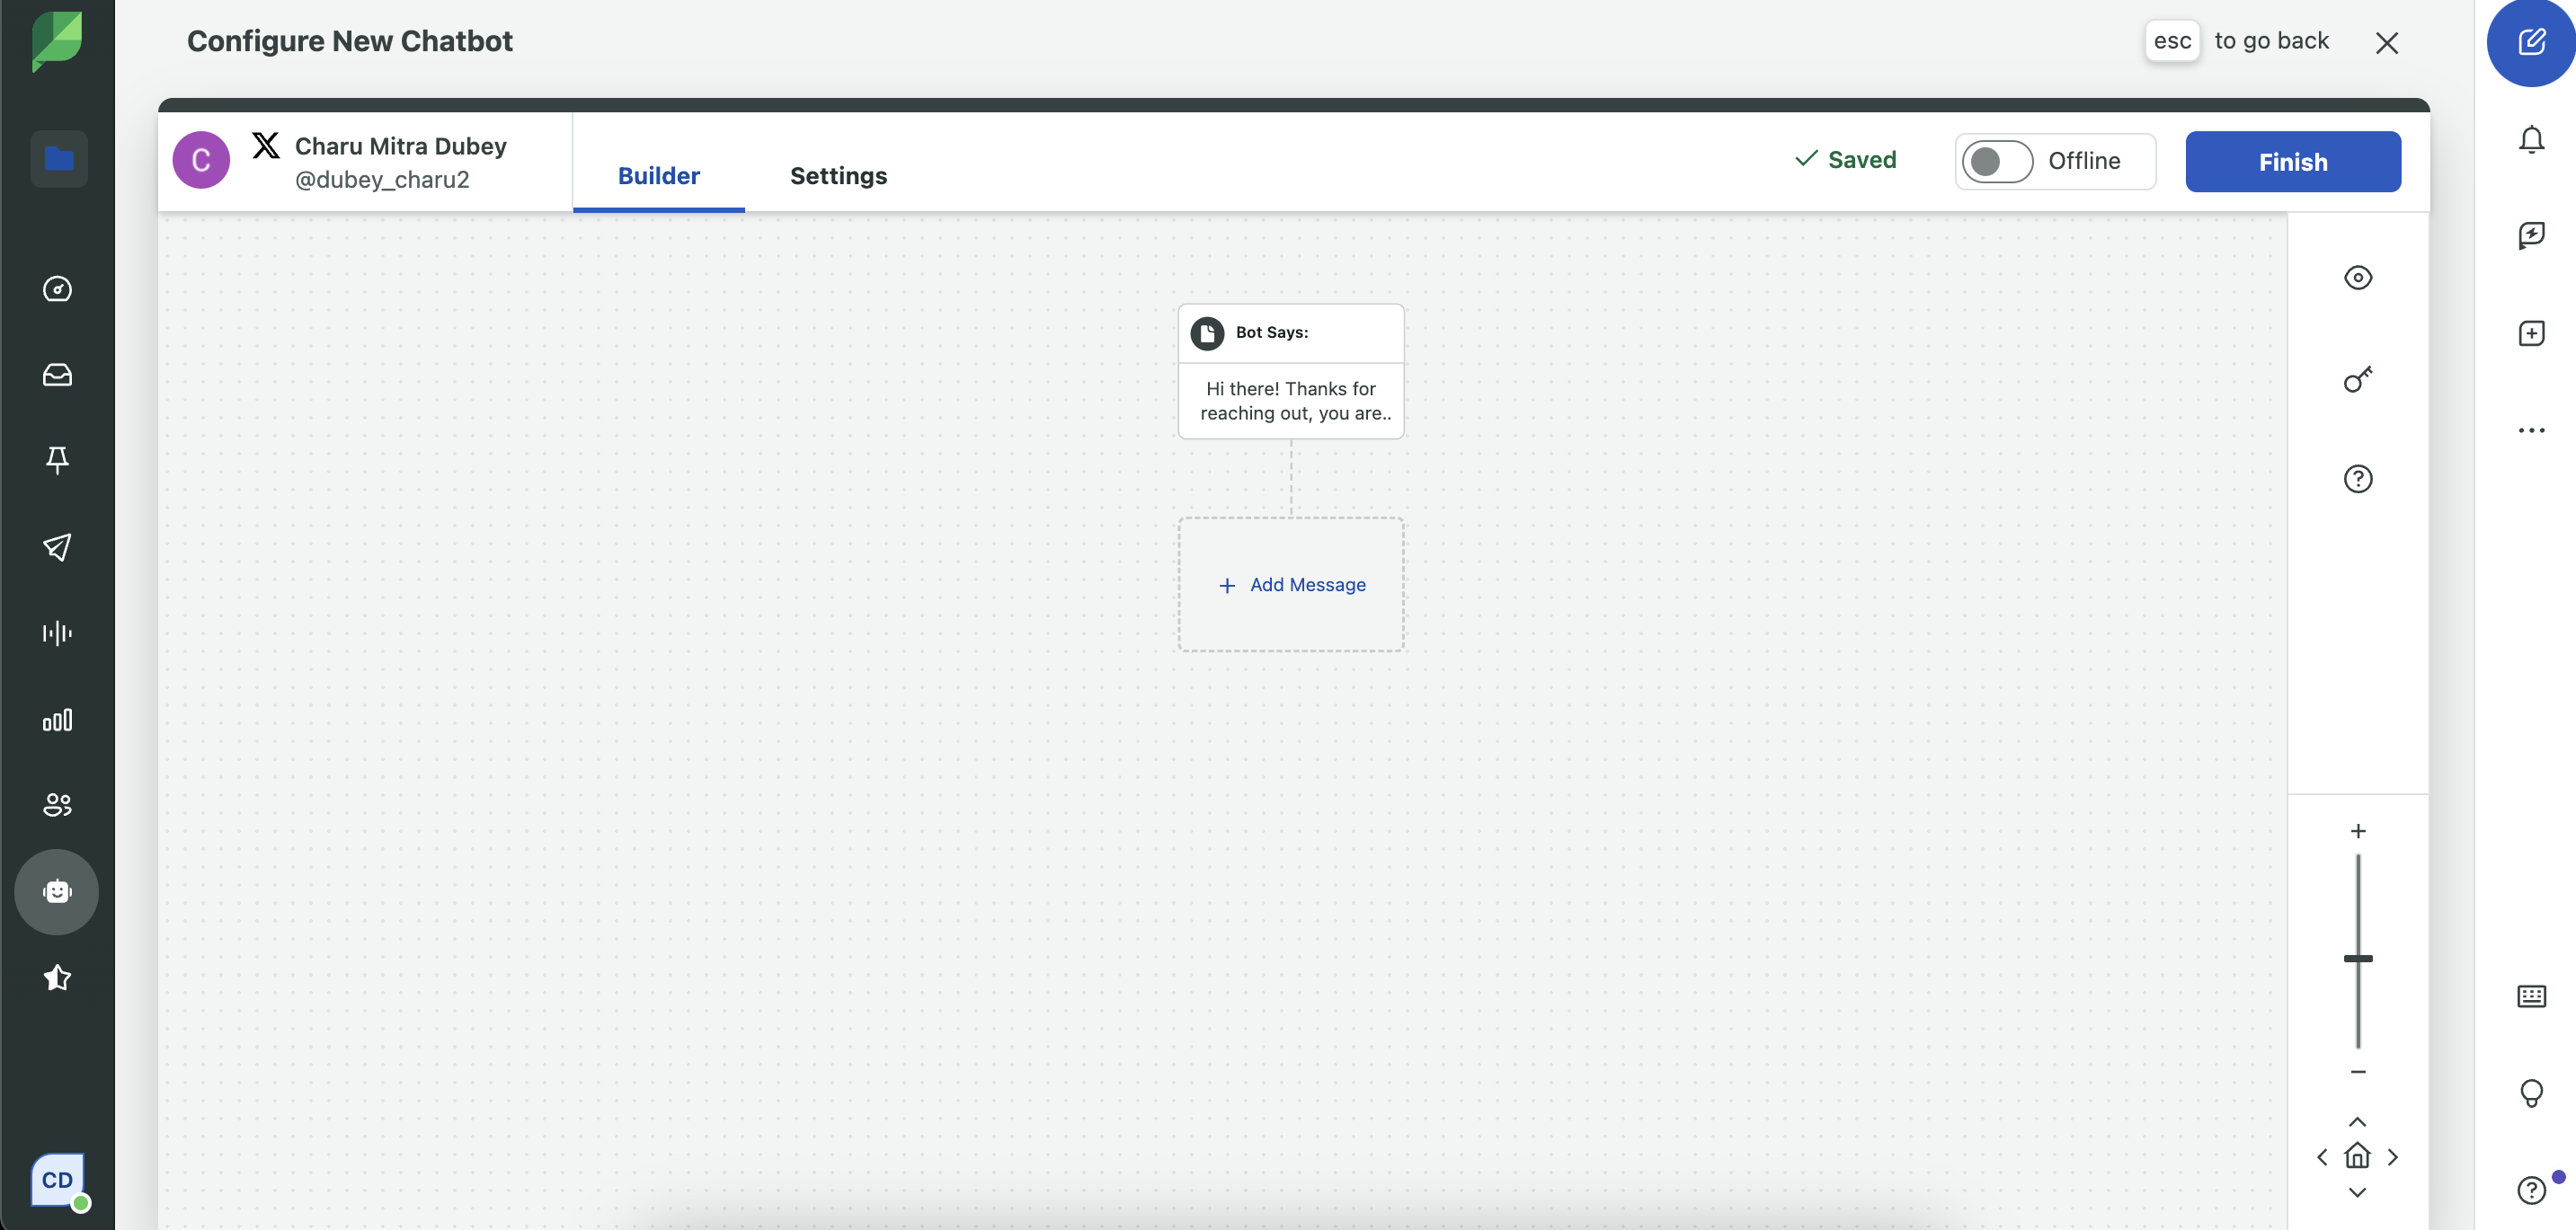This screenshot has width=2576, height=1230.
Task: Toggle the chatbot Offline switch
Action: pyautogui.click(x=1997, y=161)
